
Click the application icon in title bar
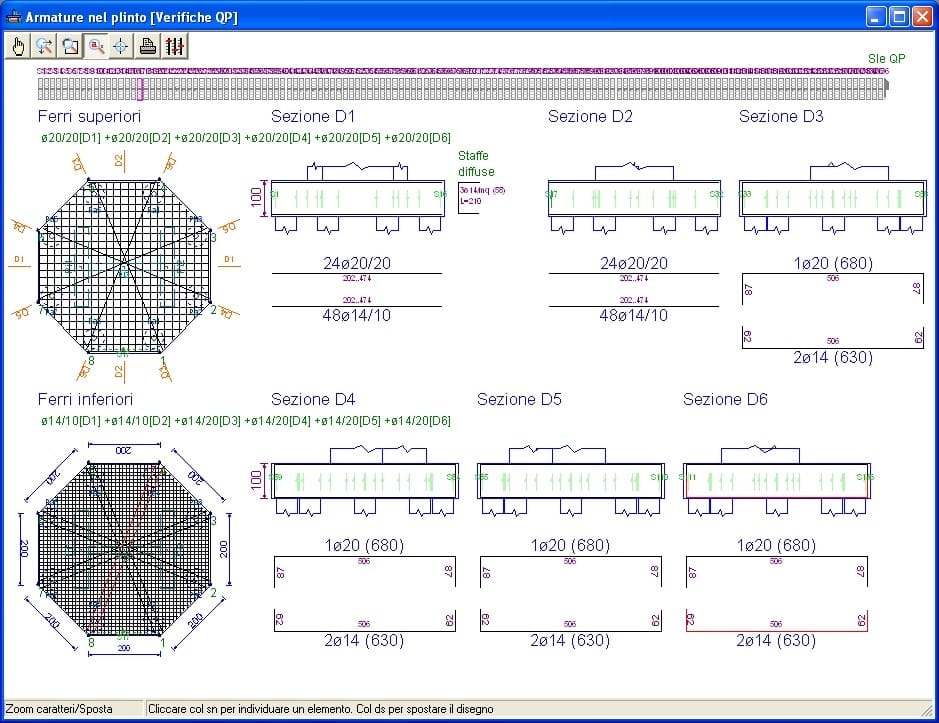coord(14,17)
